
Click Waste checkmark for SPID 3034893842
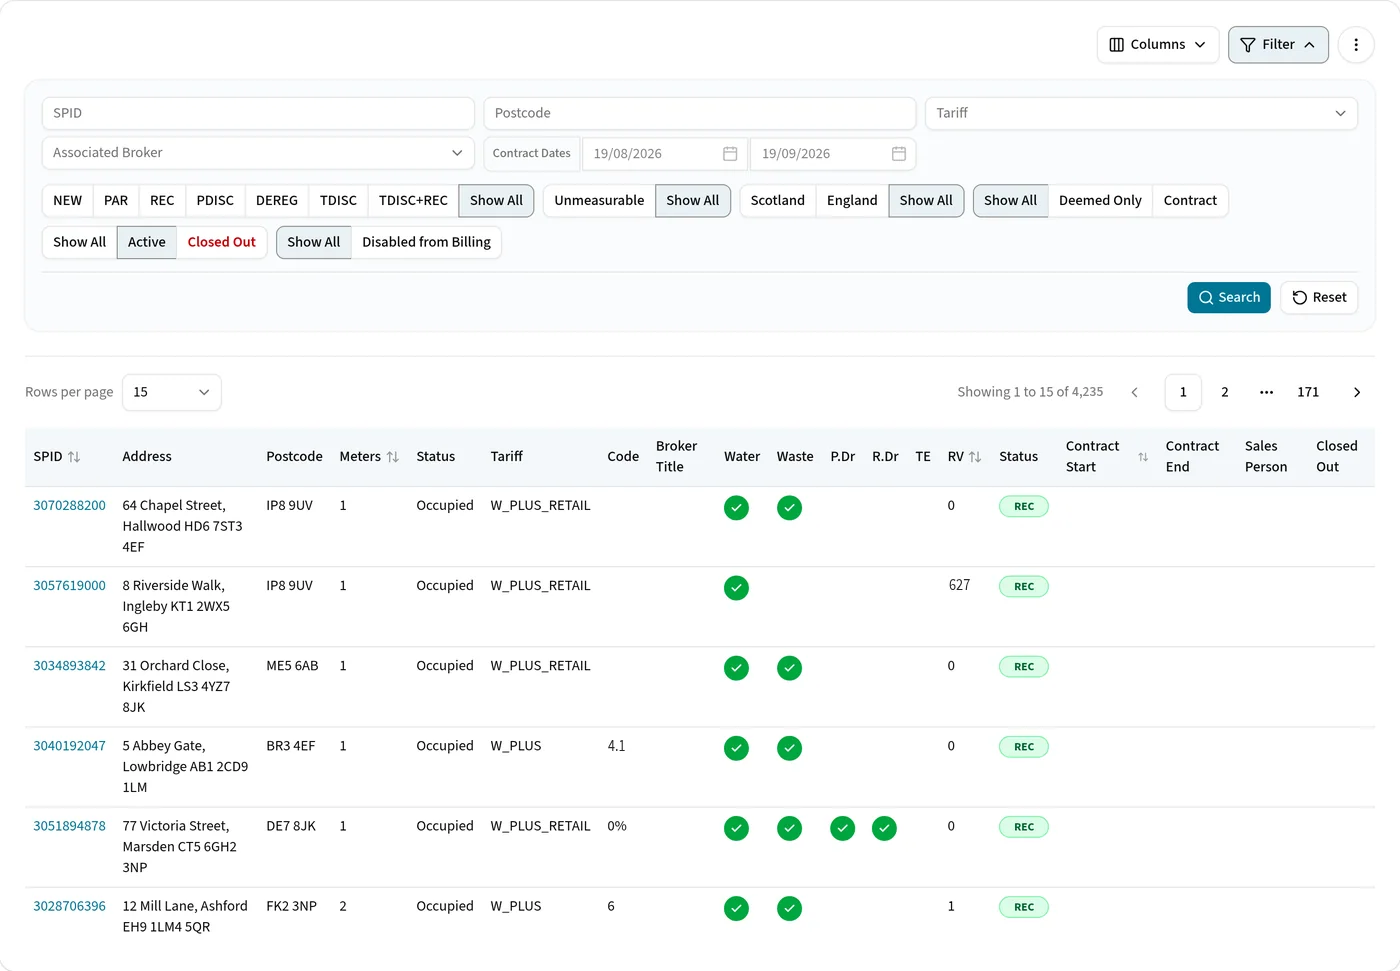(790, 668)
